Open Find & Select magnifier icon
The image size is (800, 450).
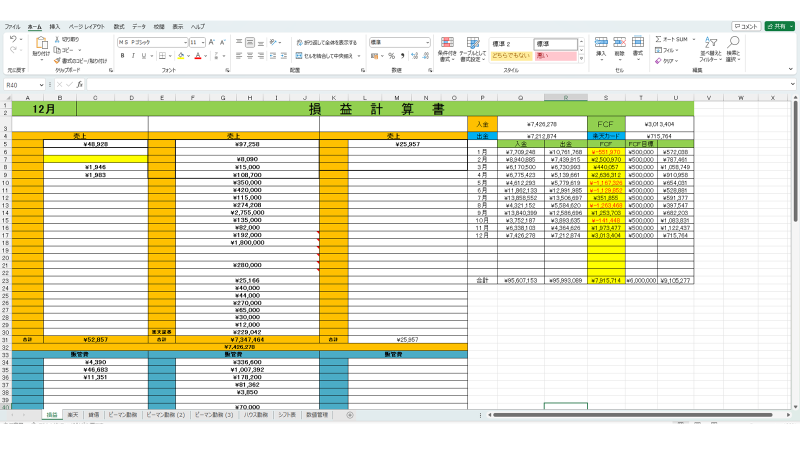pos(733,46)
